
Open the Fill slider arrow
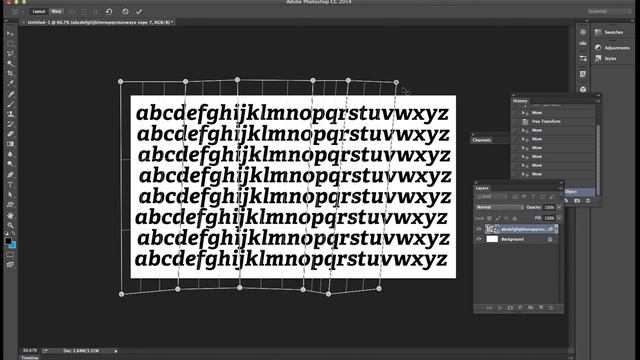pyautogui.click(x=559, y=218)
